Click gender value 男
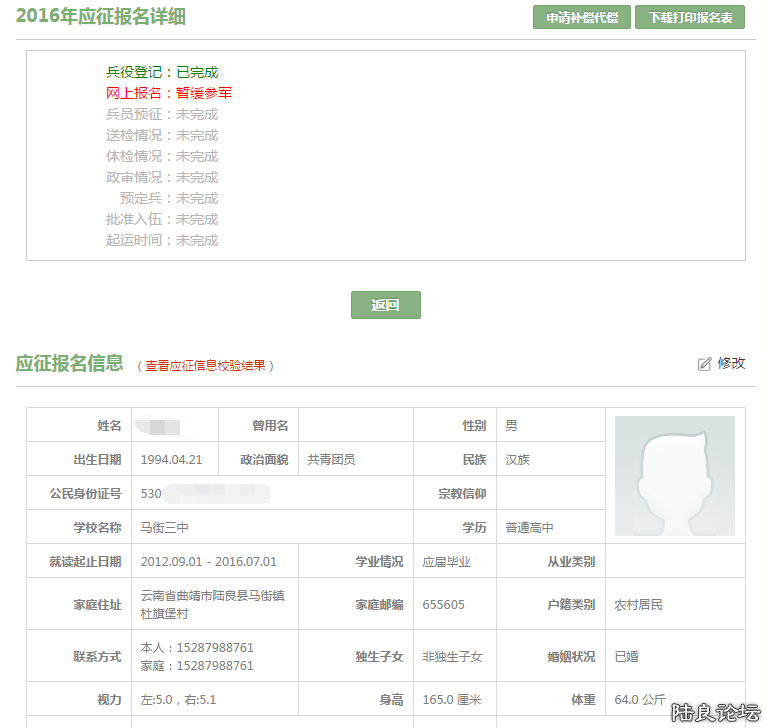The height and width of the screenshot is (728, 767). [511, 425]
